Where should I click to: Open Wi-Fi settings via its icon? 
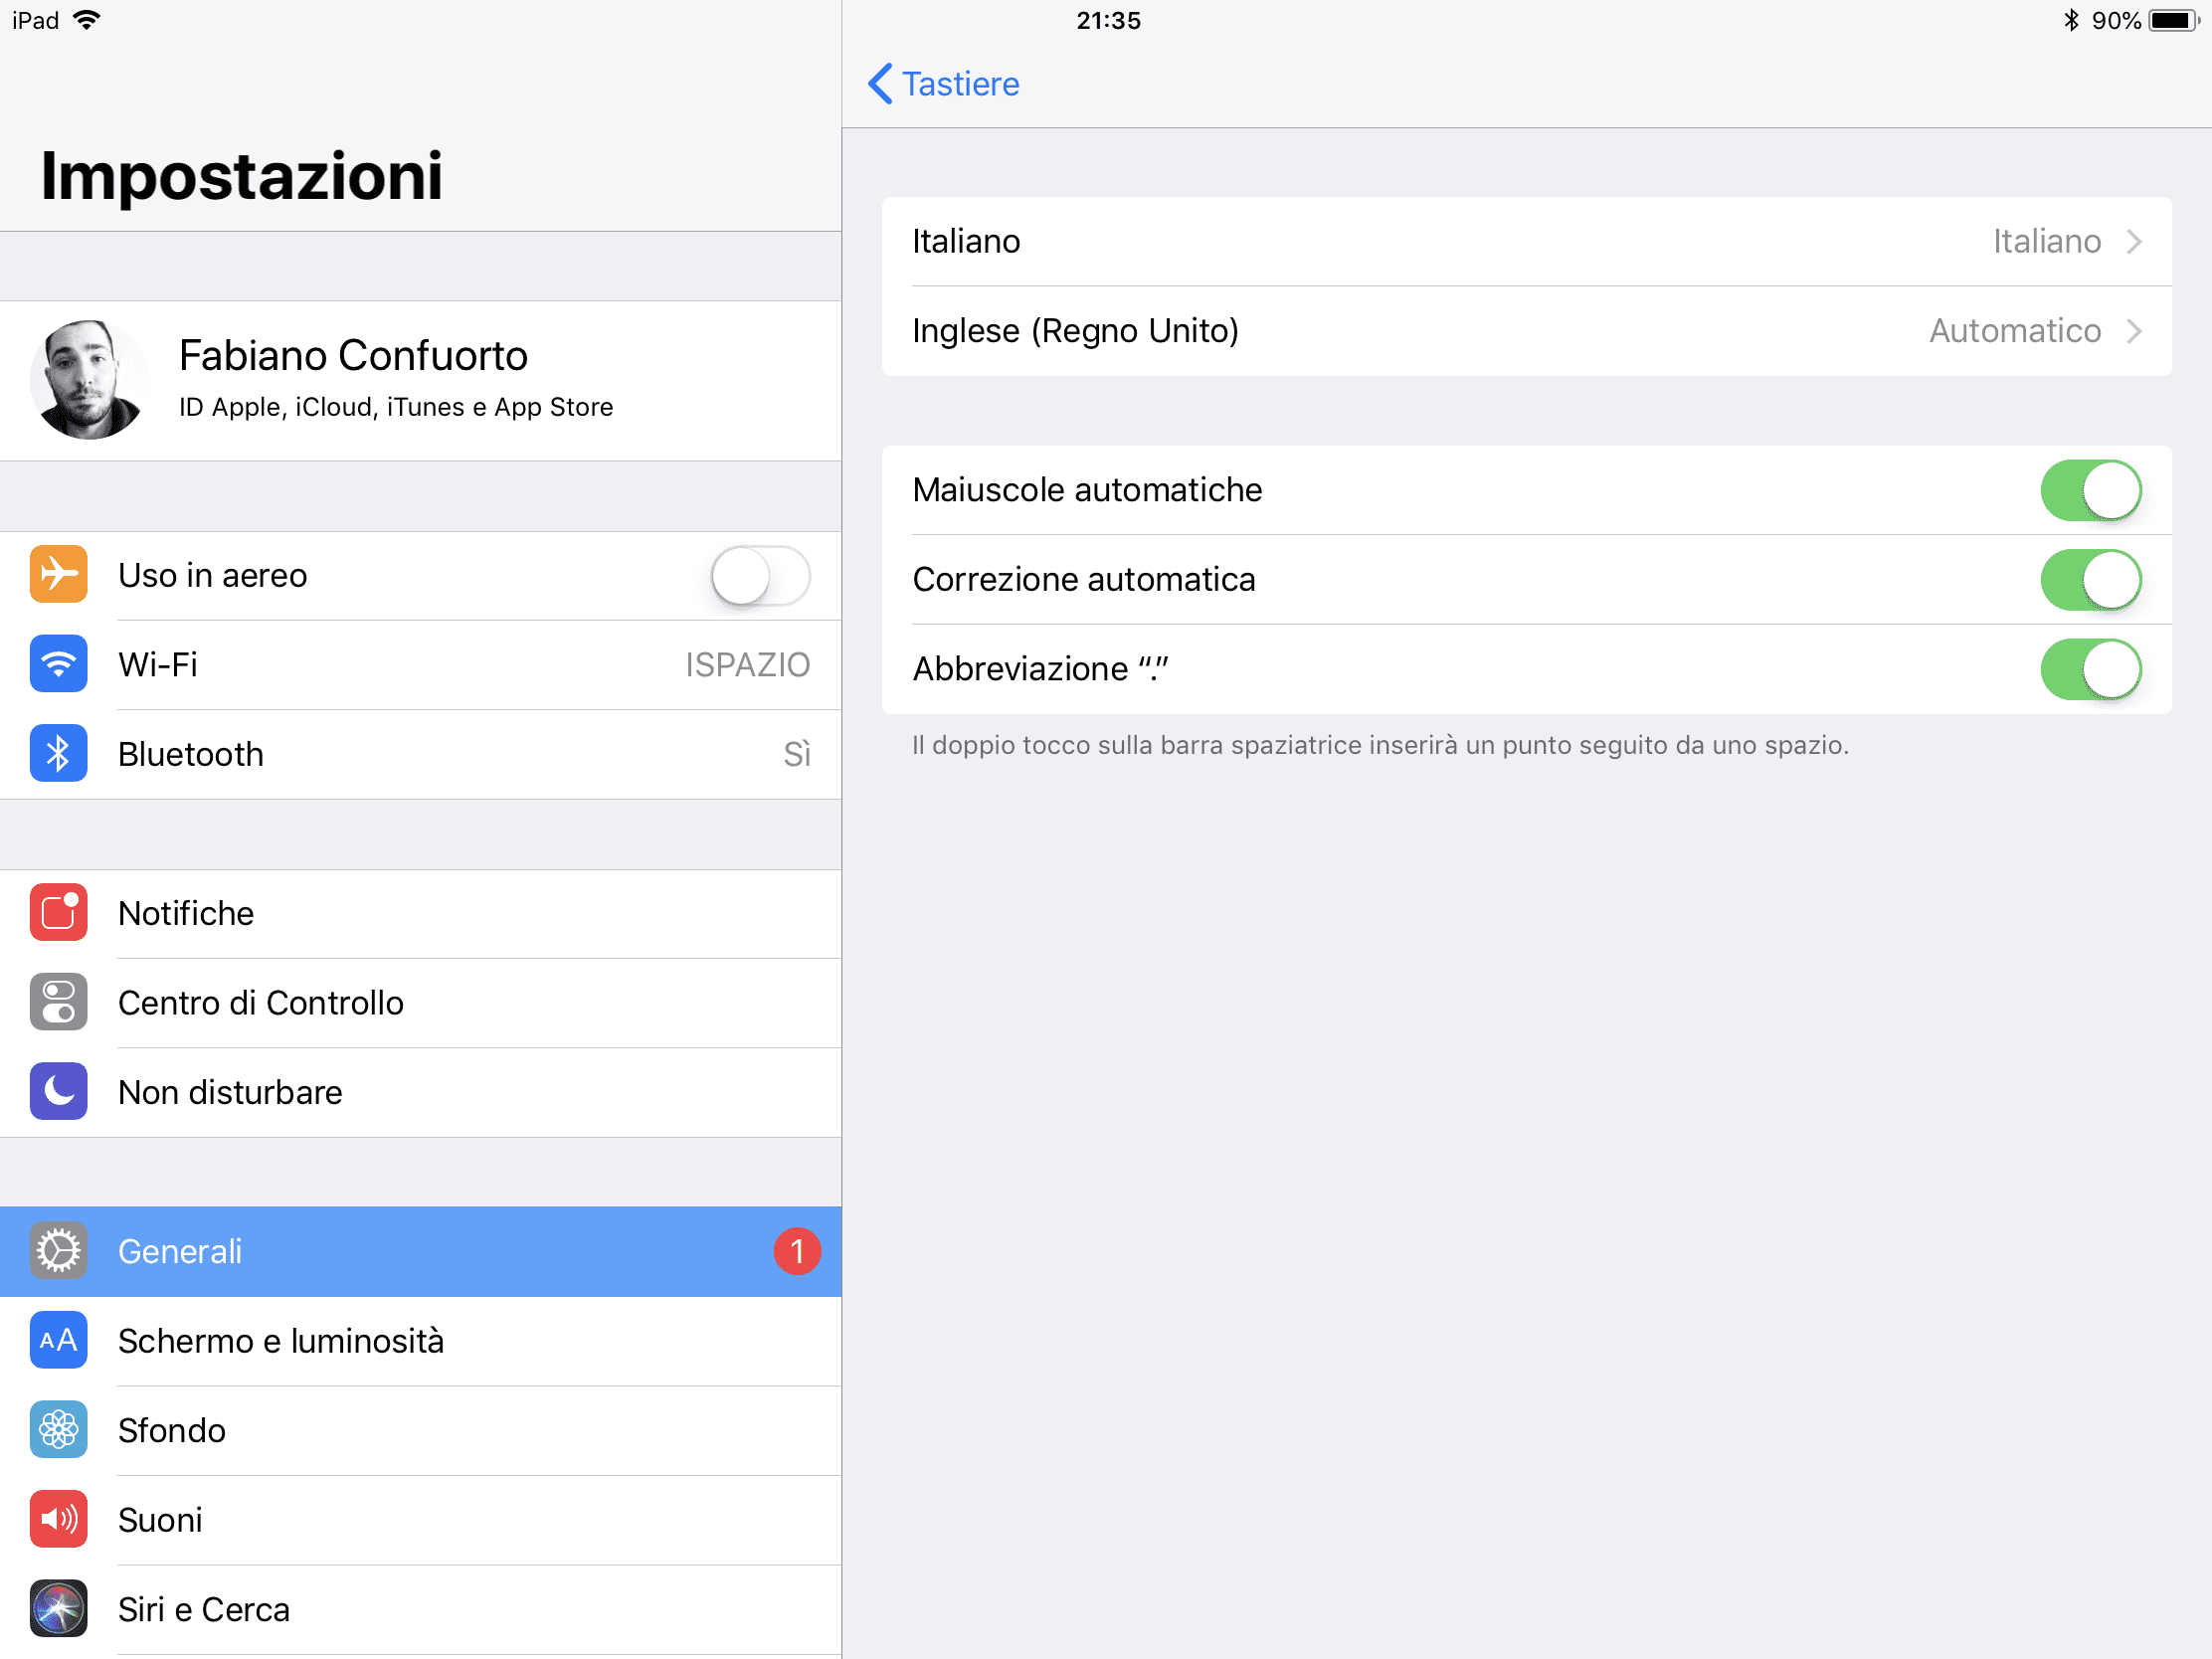[58, 664]
